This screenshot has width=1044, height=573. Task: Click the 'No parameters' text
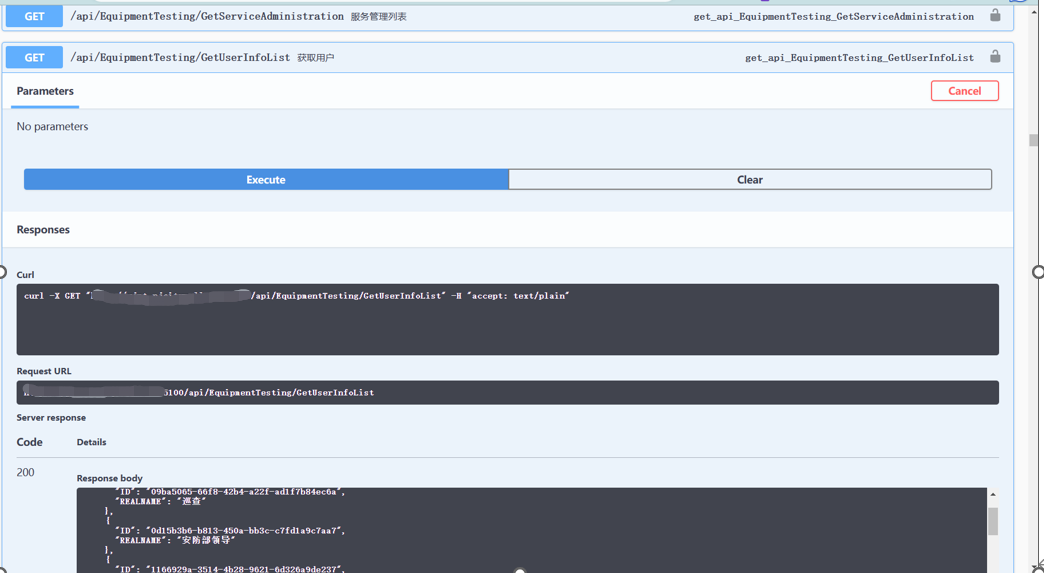tap(53, 126)
